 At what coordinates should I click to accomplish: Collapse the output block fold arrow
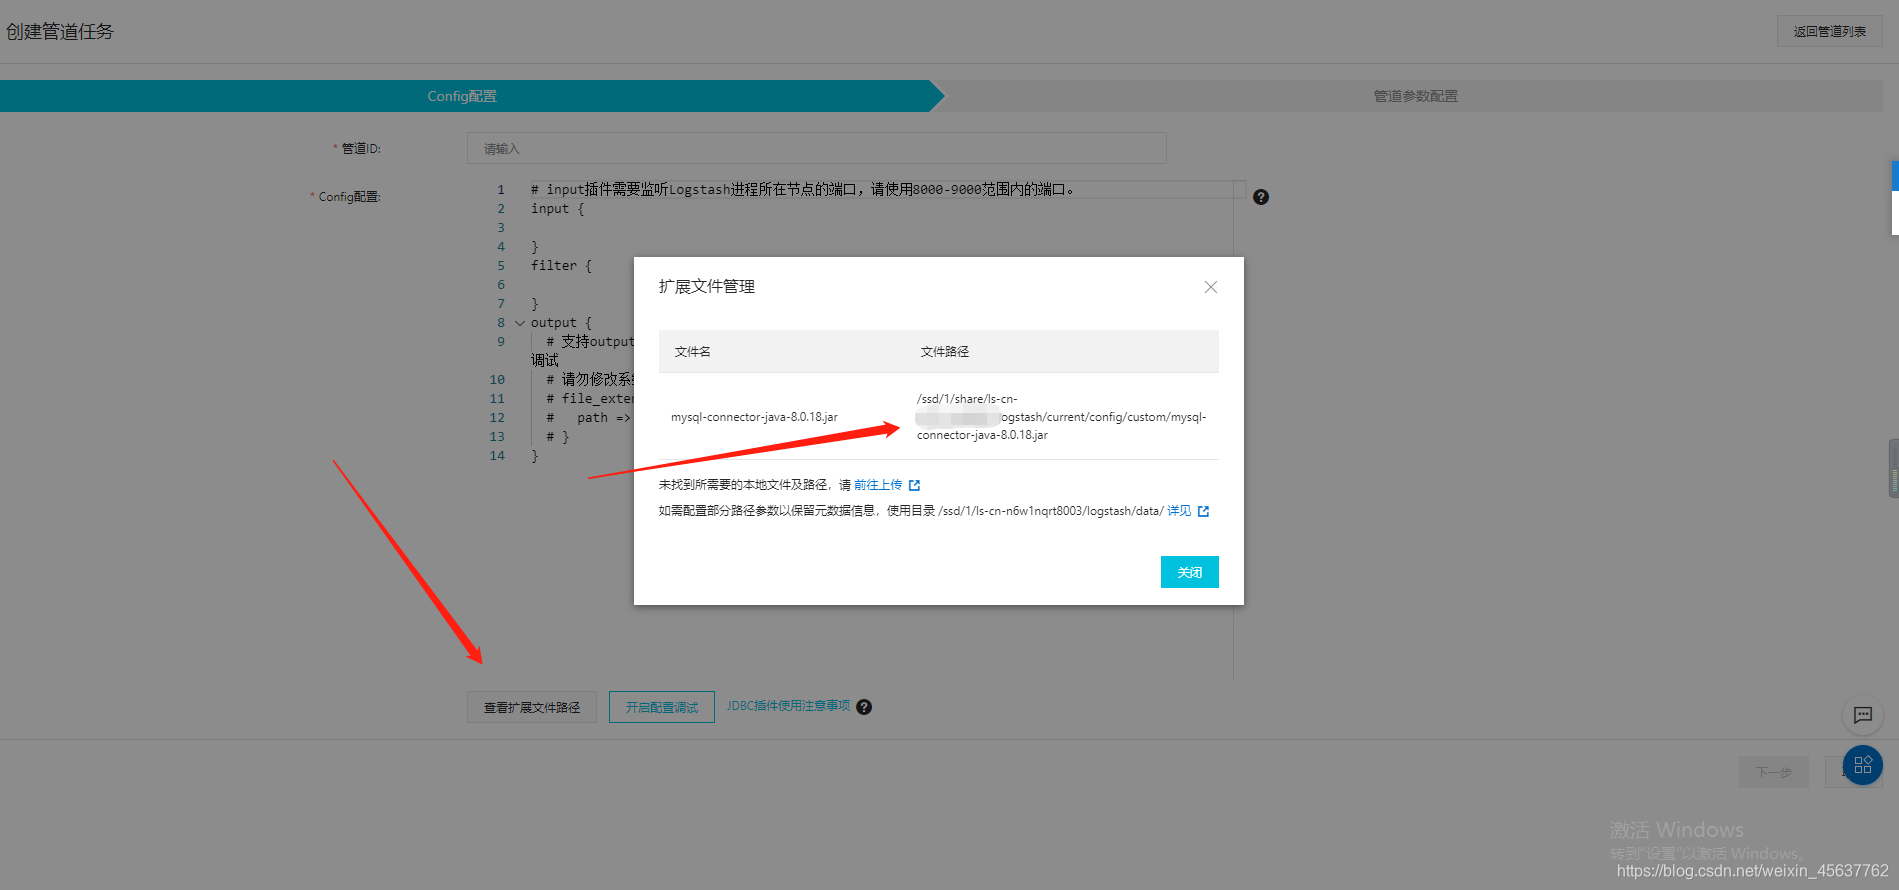pos(520,323)
